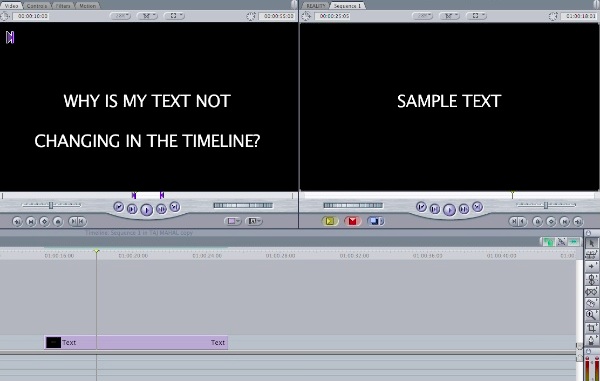Click the Viewer shuttle slider control
The image size is (600, 381).
tap(51, 205)
